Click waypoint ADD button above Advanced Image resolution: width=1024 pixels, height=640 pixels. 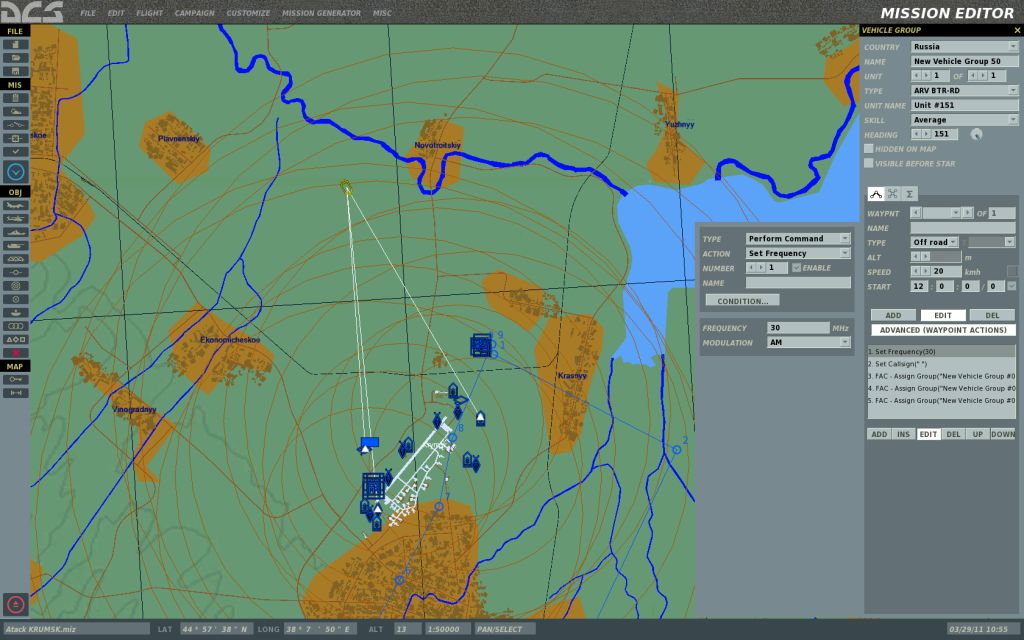[893, 315]
